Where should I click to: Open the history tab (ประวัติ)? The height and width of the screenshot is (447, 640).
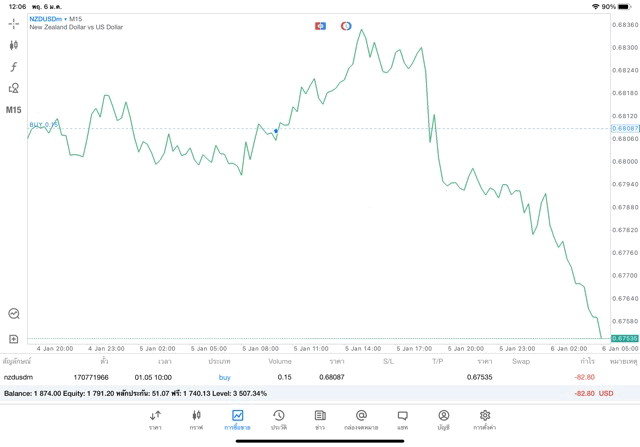tap(278, 419)
